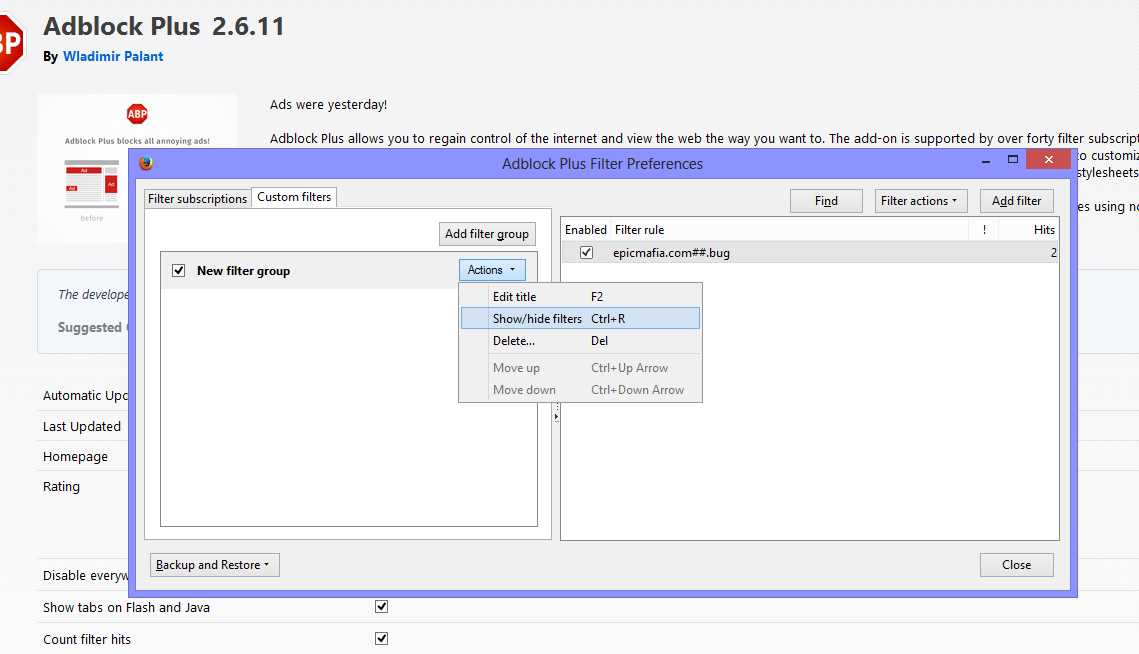Click the Find button
Screen dimensions: 1139x654
tap(826, 201)
